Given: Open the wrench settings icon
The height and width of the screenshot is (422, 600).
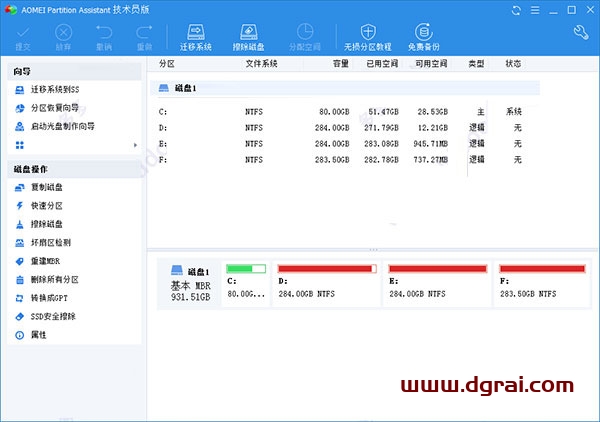Looking at the screenshot, I should pyautogui.click(x=580, y=33).
